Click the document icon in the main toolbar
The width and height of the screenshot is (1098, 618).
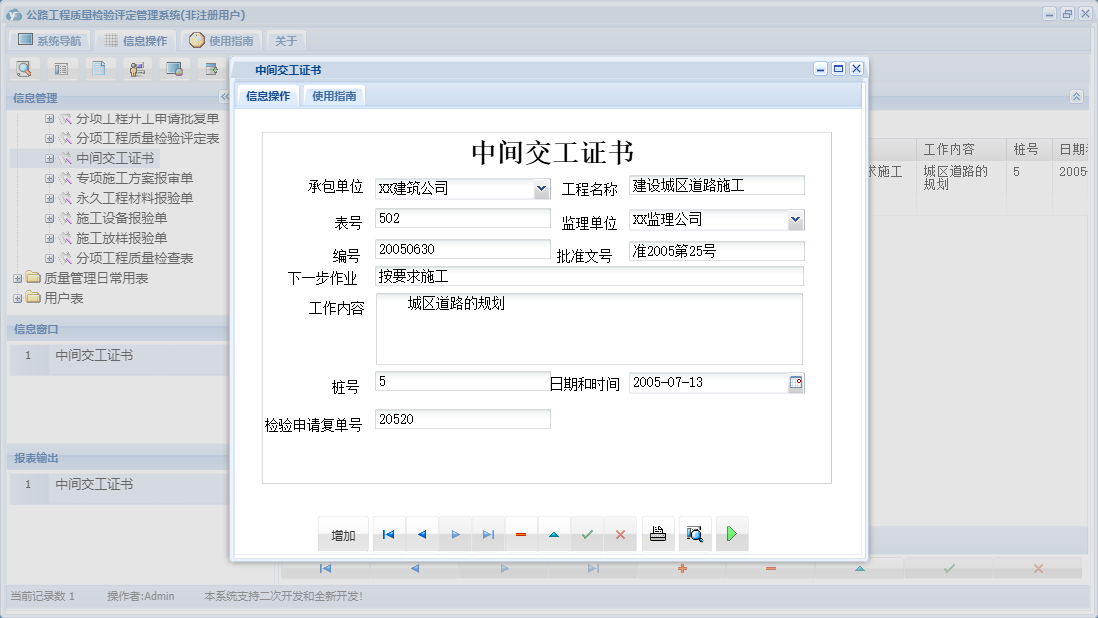99,68
